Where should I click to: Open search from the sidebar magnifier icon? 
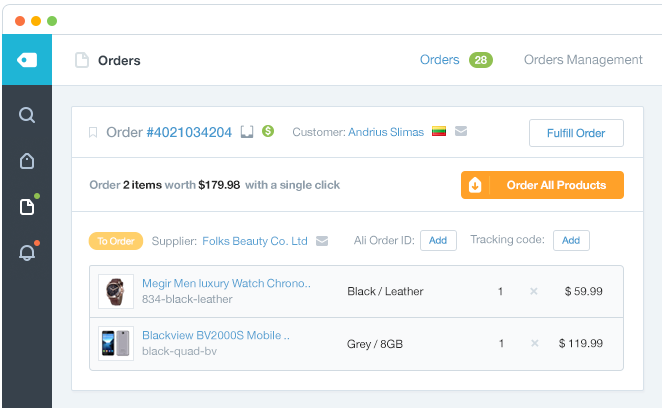tap(27, 115)
